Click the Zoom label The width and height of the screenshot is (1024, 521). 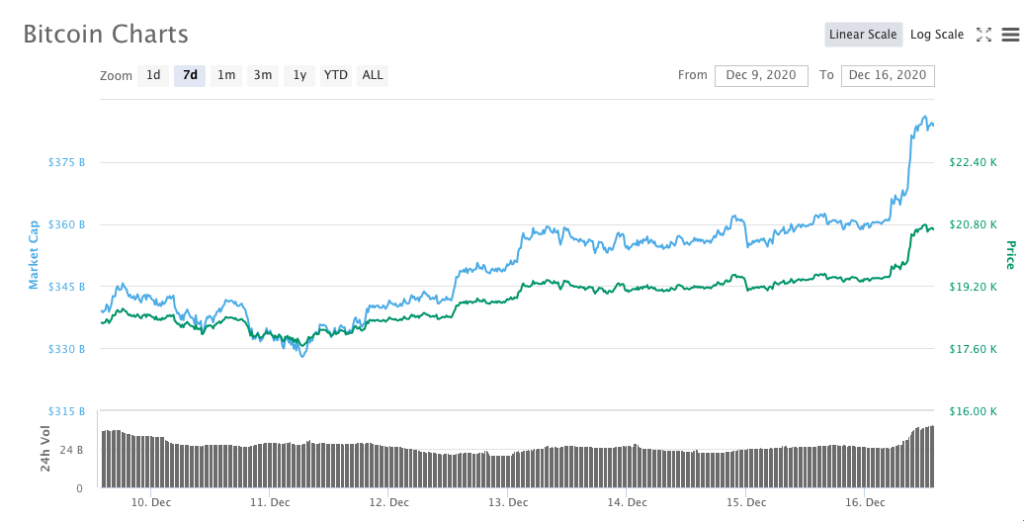point(116,76)
